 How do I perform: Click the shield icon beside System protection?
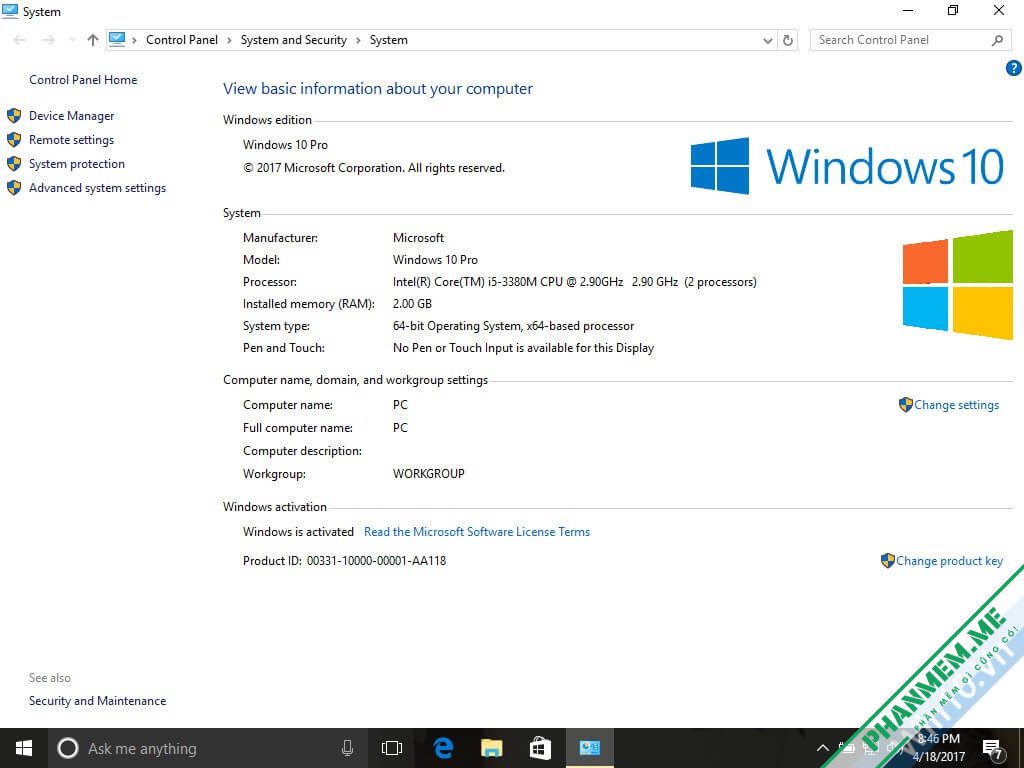[x=14, y=164]
